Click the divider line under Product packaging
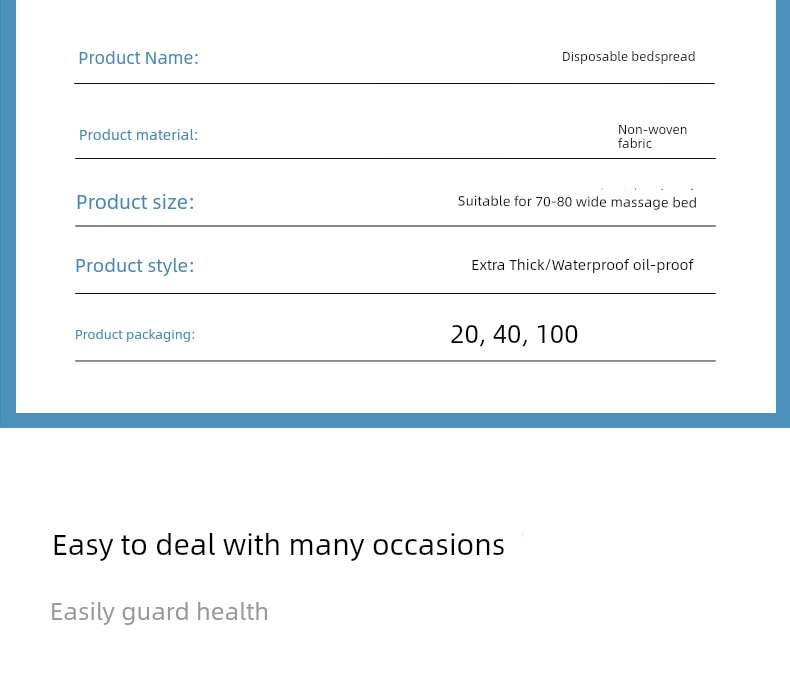Viewport: 790px width, 673px height. click(x=396, y=361)
